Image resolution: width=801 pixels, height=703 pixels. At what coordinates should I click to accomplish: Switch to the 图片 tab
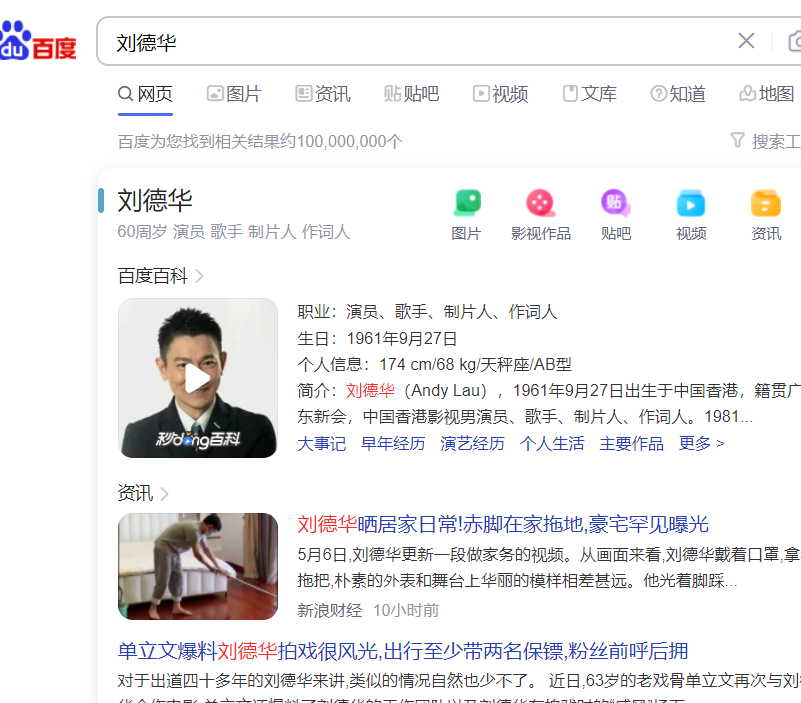(x=234, y=94)
